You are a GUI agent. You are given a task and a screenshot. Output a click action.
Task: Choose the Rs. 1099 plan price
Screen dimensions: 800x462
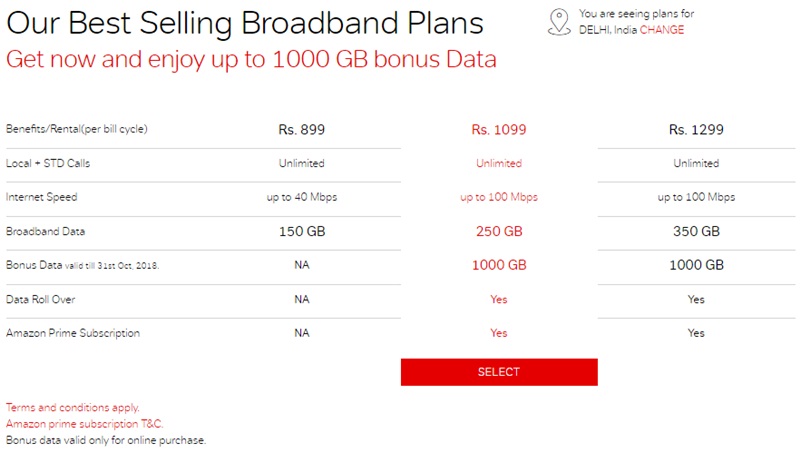498,130
